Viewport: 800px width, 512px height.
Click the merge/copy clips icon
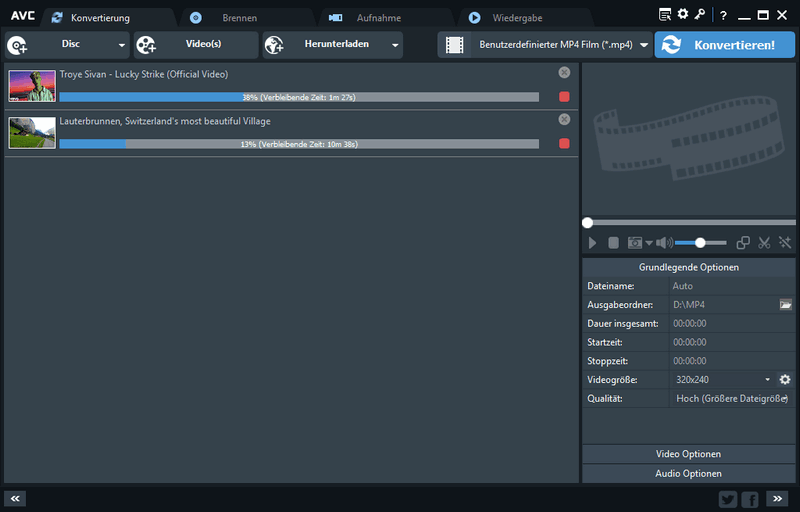(x=743, y=243)
